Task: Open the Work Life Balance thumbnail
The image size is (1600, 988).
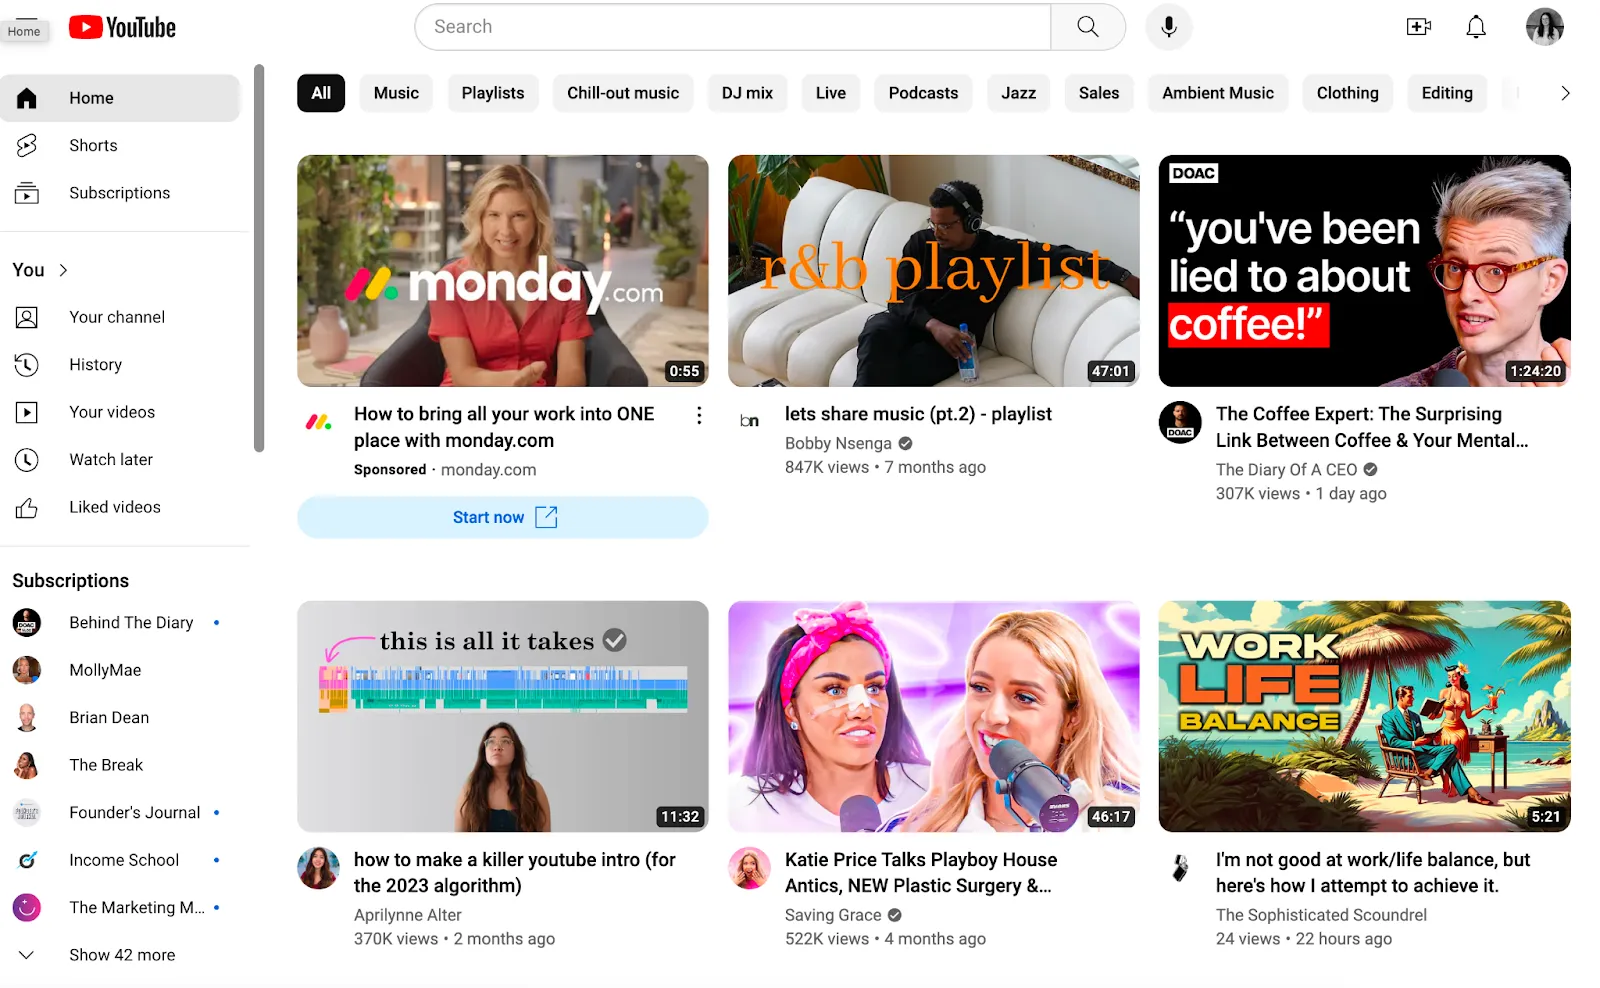Action: coord(1365,717)
